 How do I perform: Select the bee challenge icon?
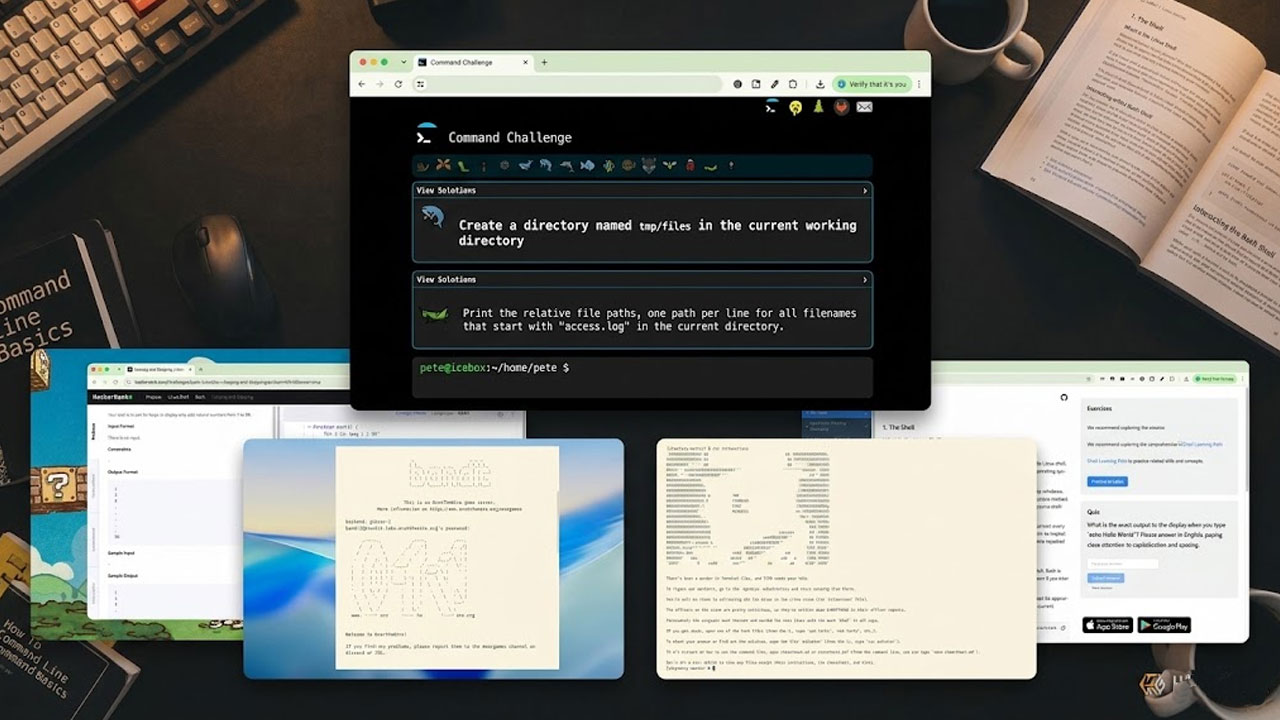coord(669,166)
